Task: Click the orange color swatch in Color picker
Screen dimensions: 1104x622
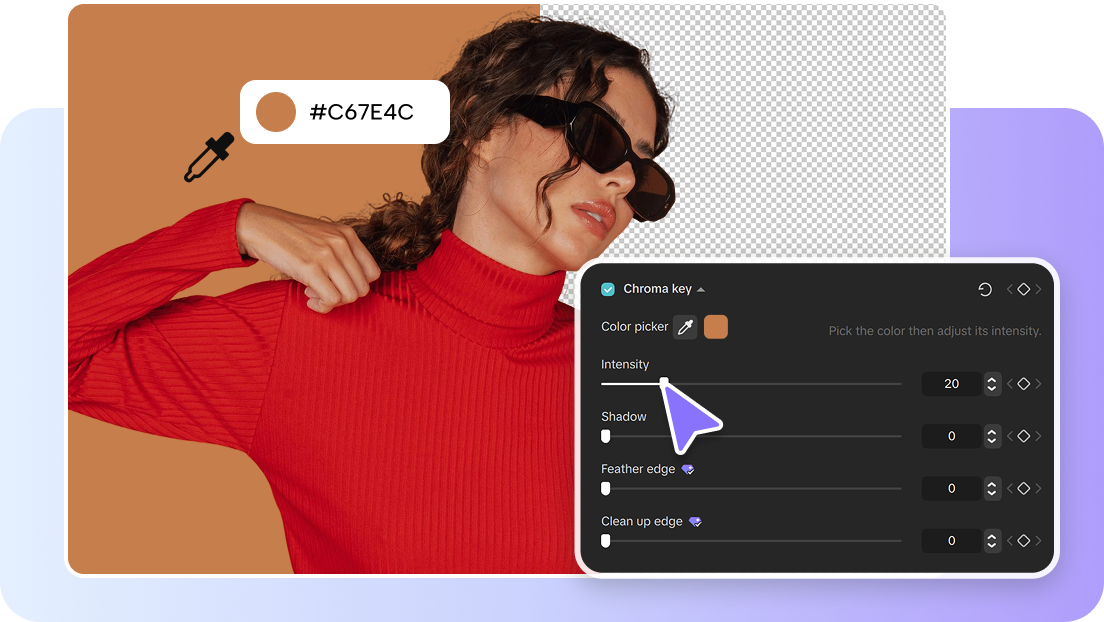Action: 716,327
